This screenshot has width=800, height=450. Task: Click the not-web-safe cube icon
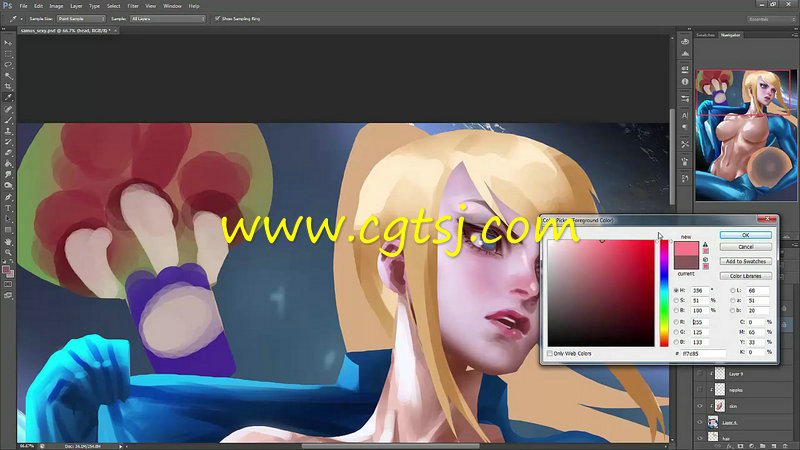pos(706,260)
